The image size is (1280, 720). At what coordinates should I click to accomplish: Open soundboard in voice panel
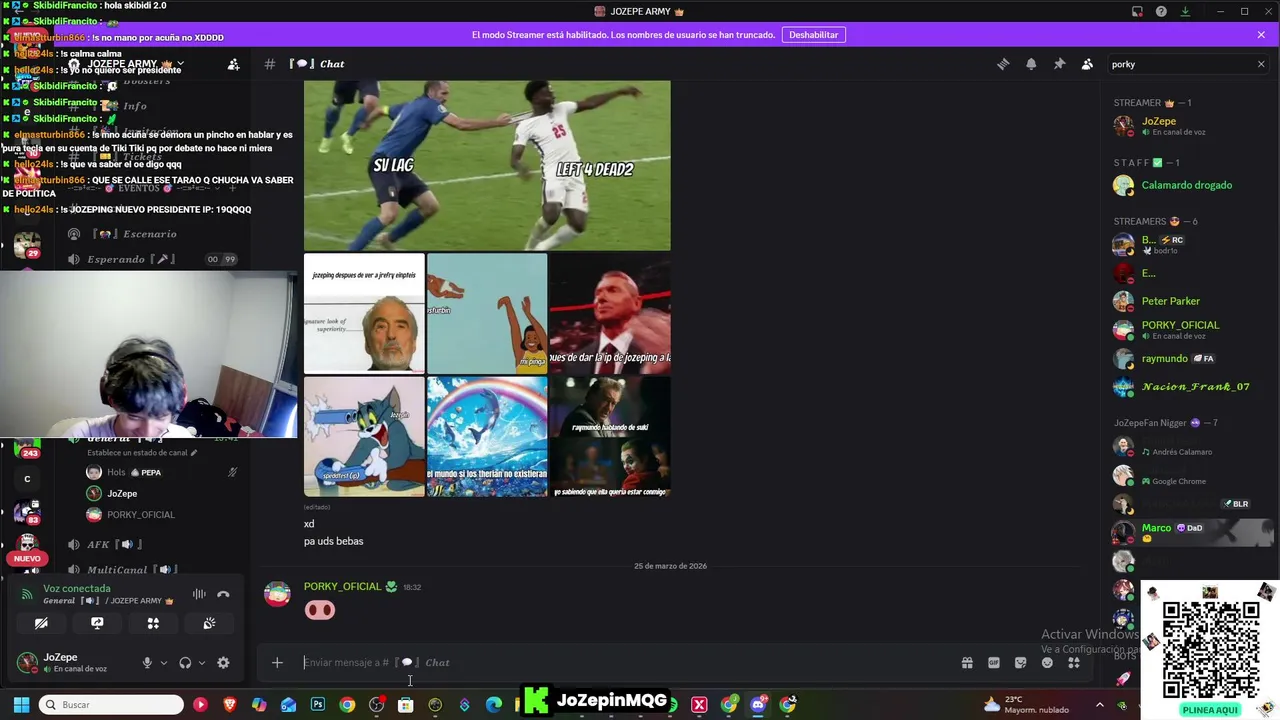pyautogui.click(x=209, y=623)
